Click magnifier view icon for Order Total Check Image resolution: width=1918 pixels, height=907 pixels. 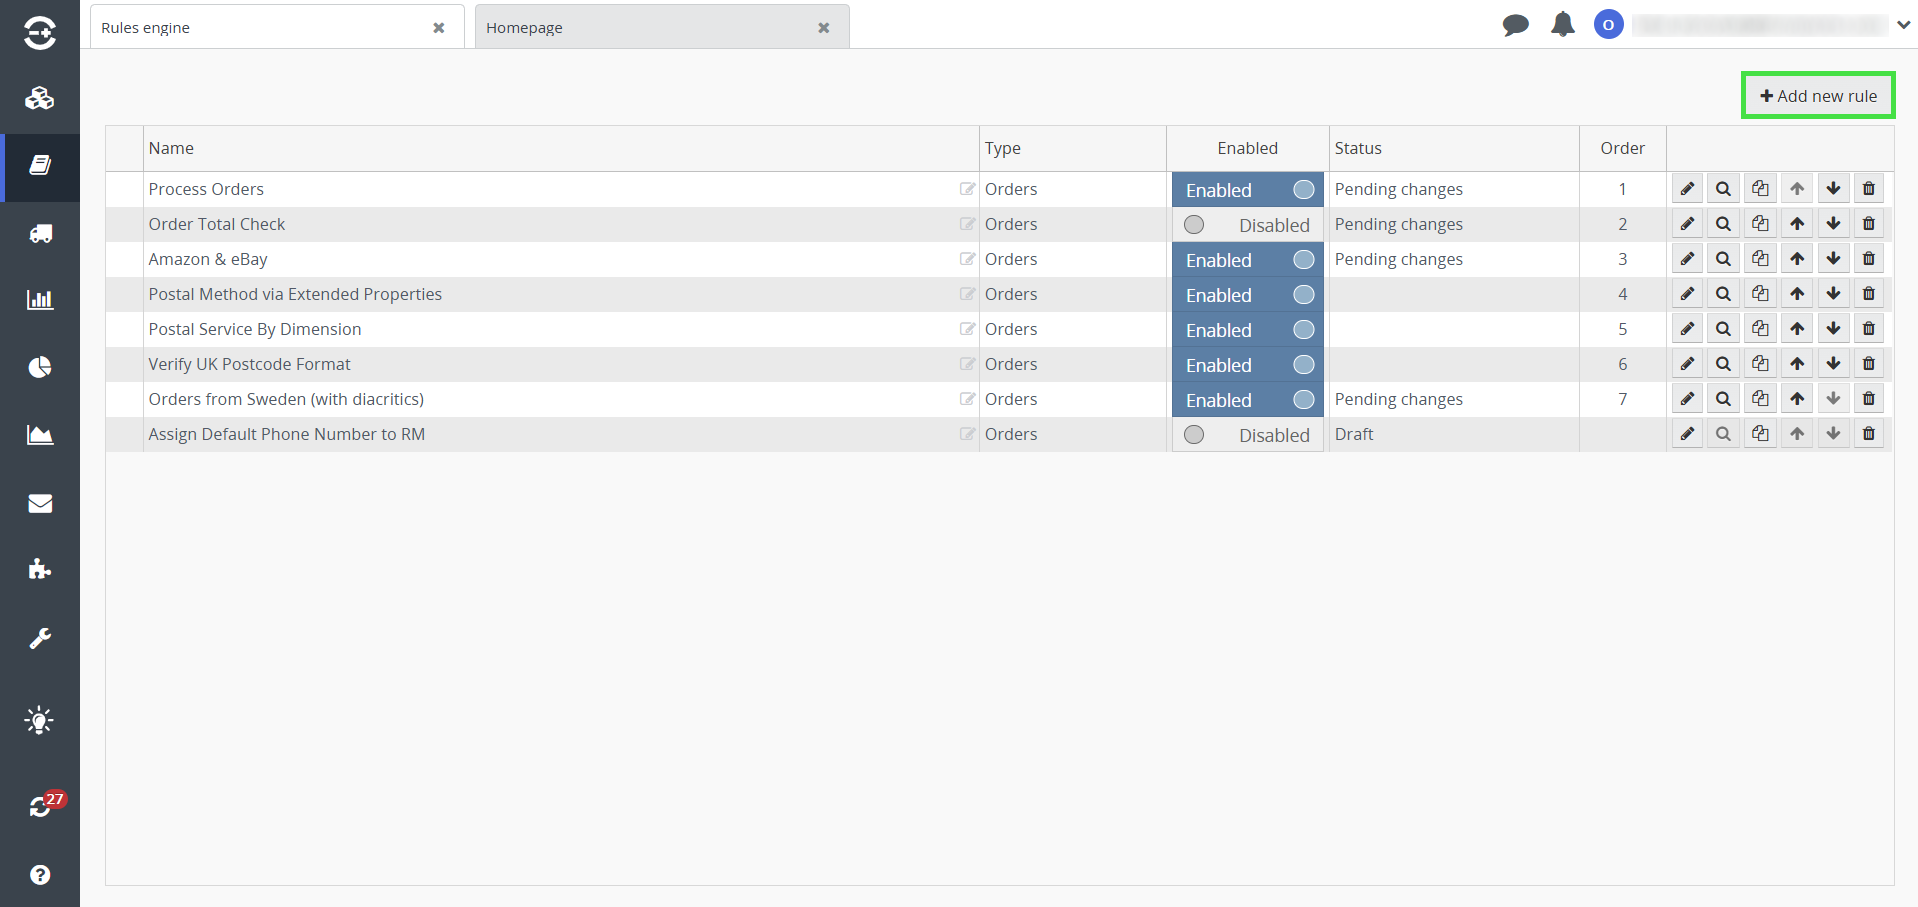click(1723, 224)
